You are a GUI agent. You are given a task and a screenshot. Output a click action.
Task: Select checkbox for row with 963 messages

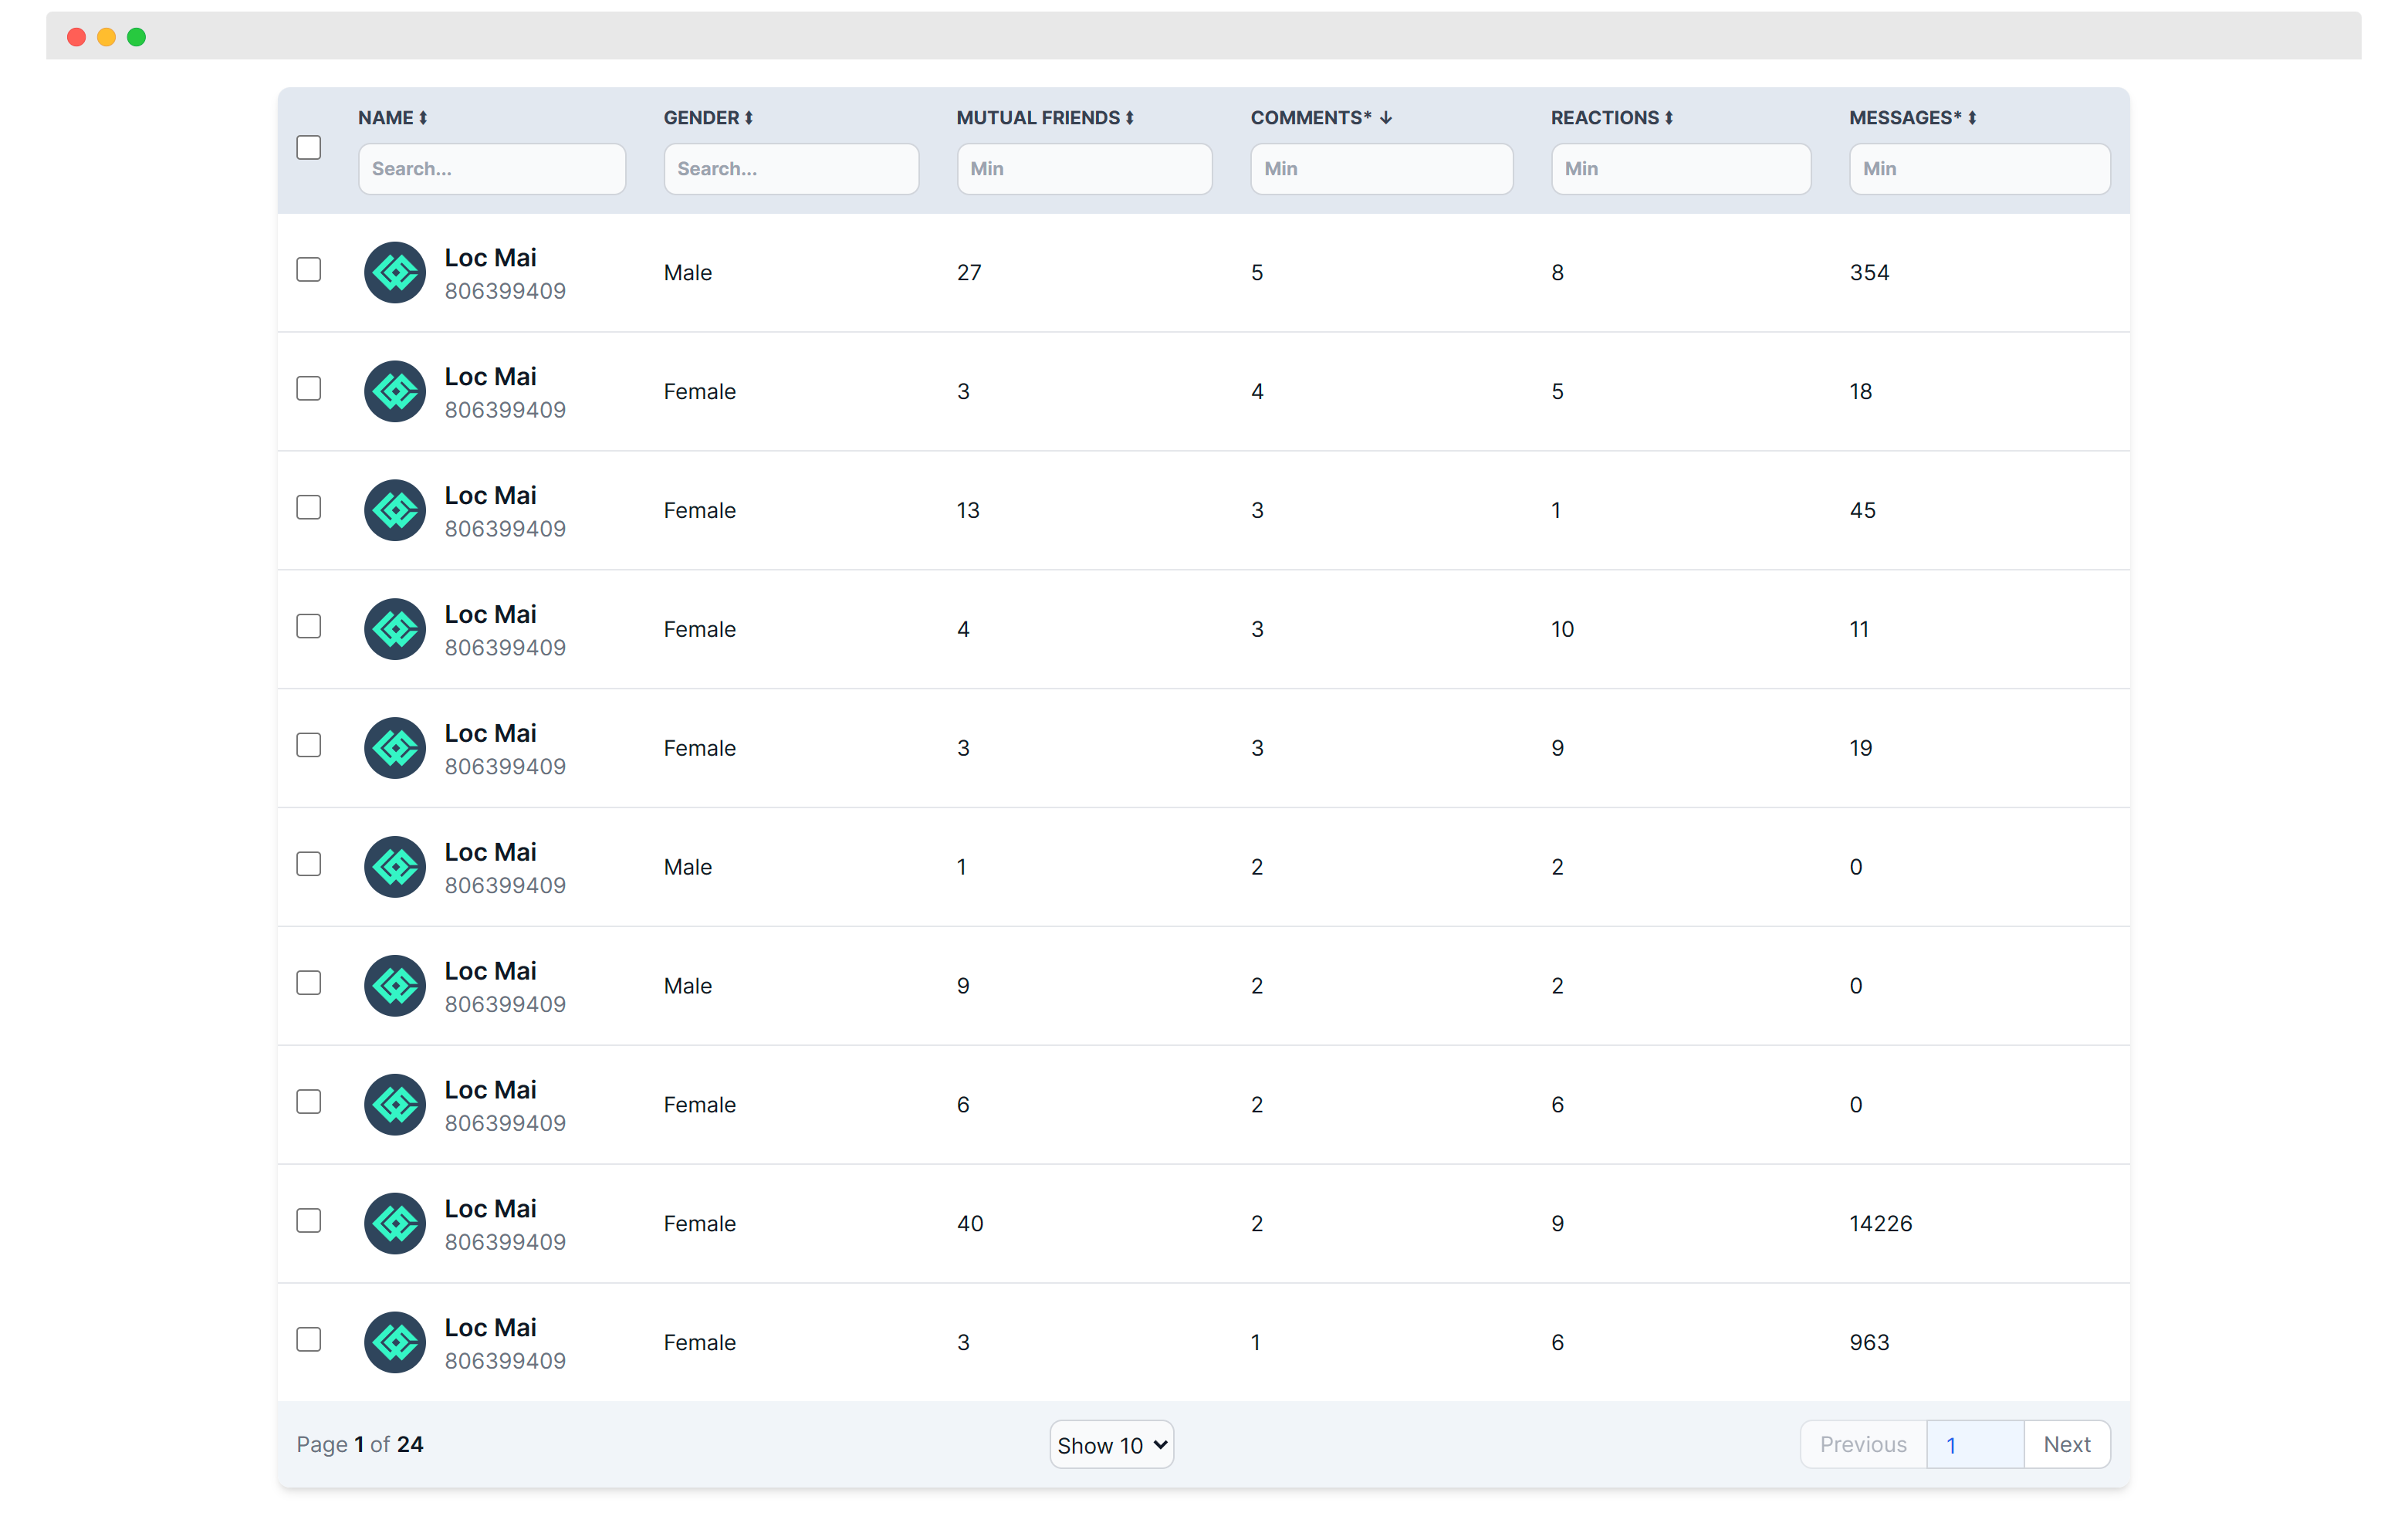[309, 1339]
